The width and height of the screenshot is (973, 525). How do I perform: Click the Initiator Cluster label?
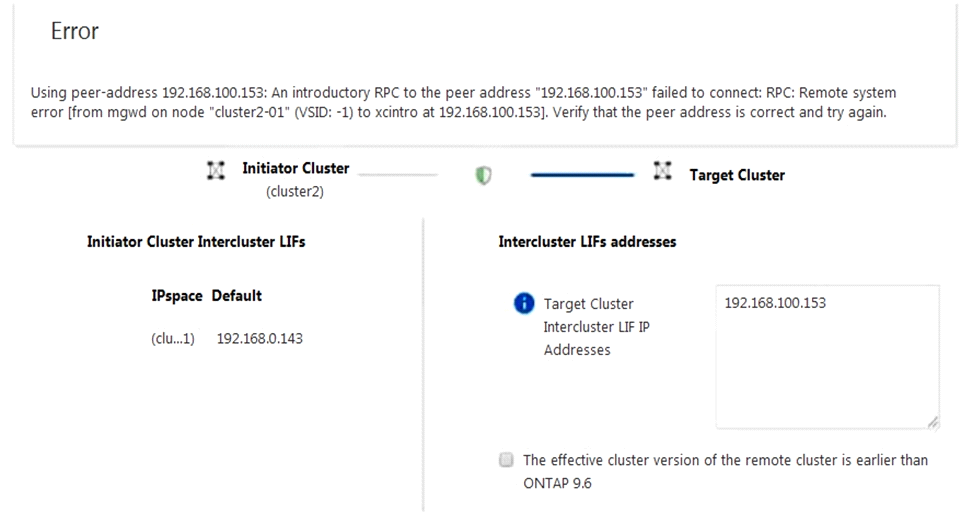295,168
